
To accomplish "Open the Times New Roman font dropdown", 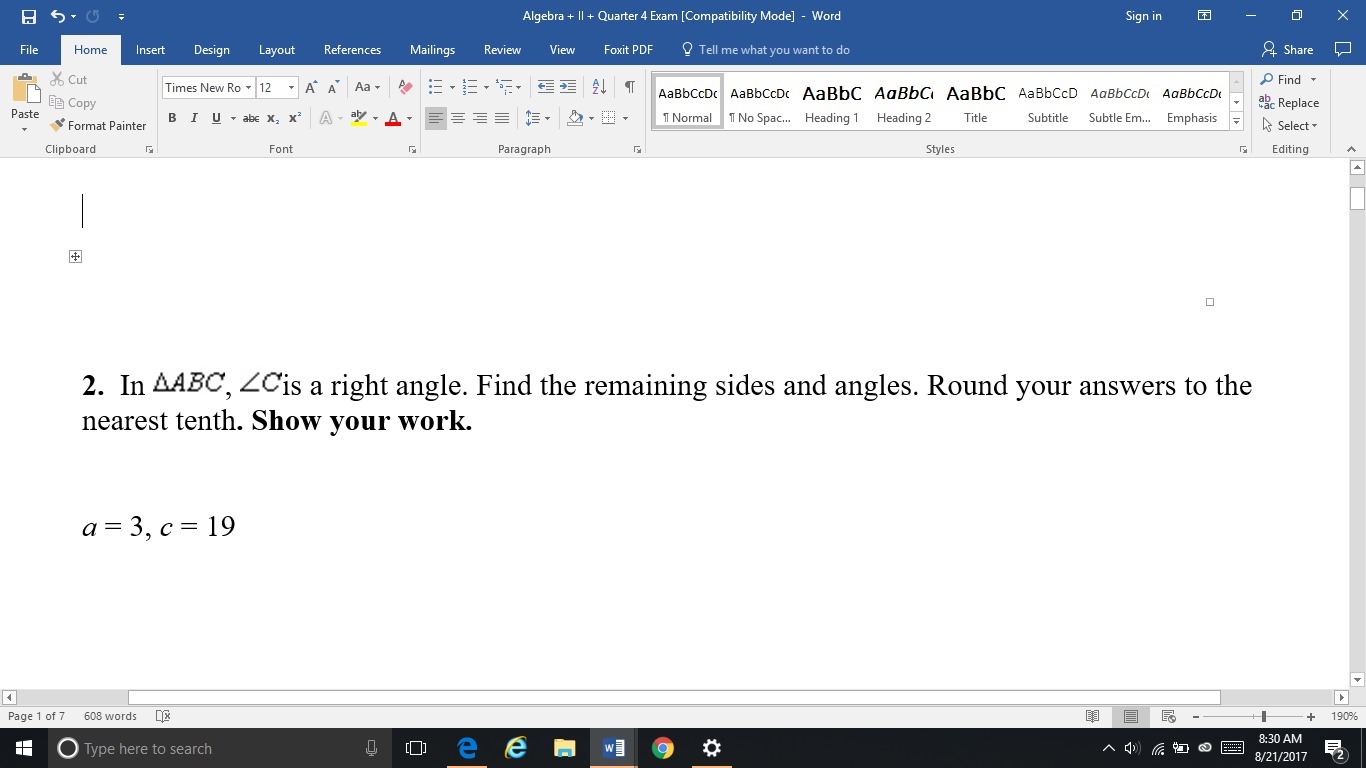I will tap(250, 88).
